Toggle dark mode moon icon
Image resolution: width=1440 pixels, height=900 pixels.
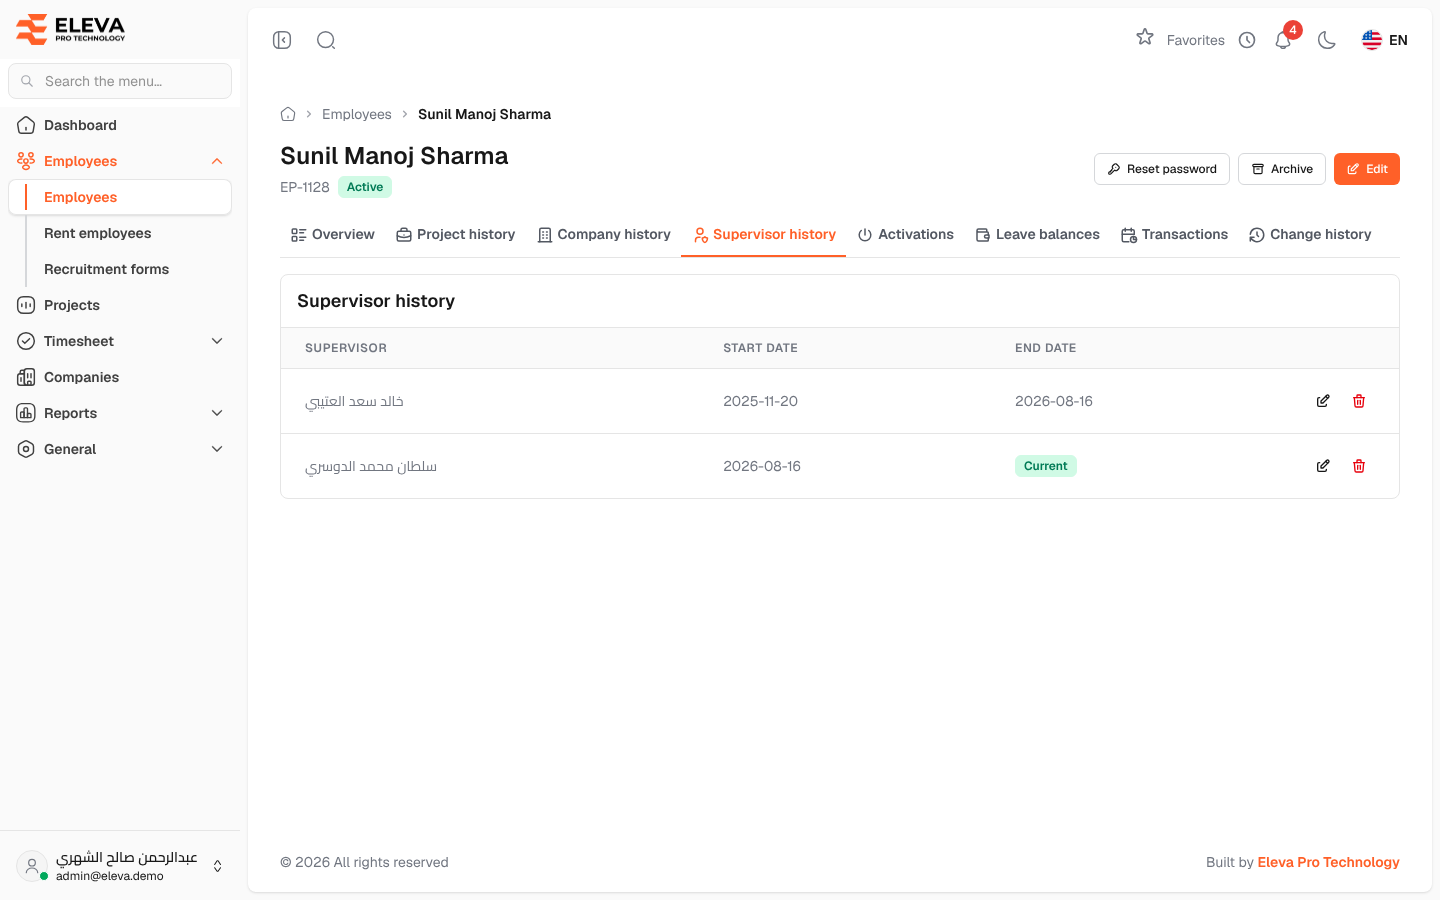[x=1327, y=40]
